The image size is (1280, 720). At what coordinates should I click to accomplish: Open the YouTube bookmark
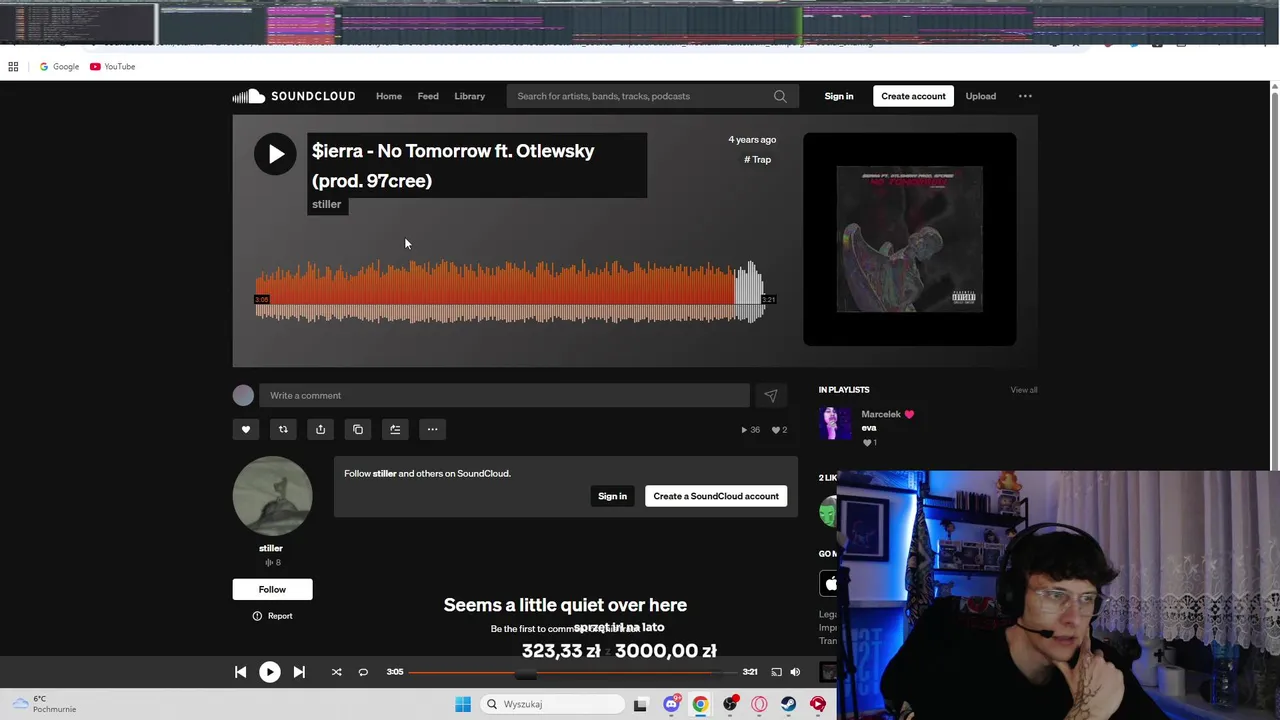coord(112,67)
